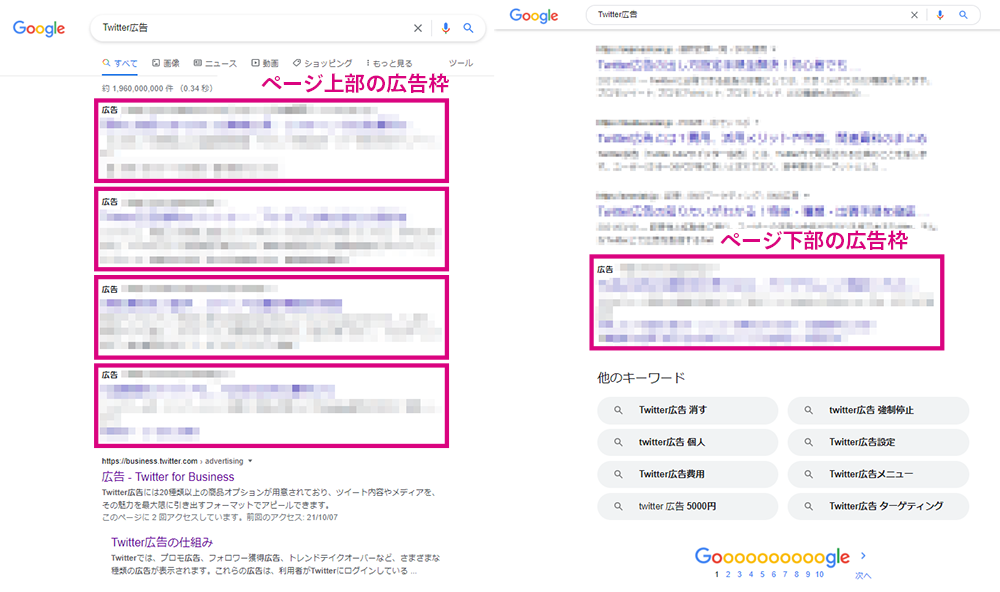
Task: Switch to the ショッピング tab
Action: point(323,63)
